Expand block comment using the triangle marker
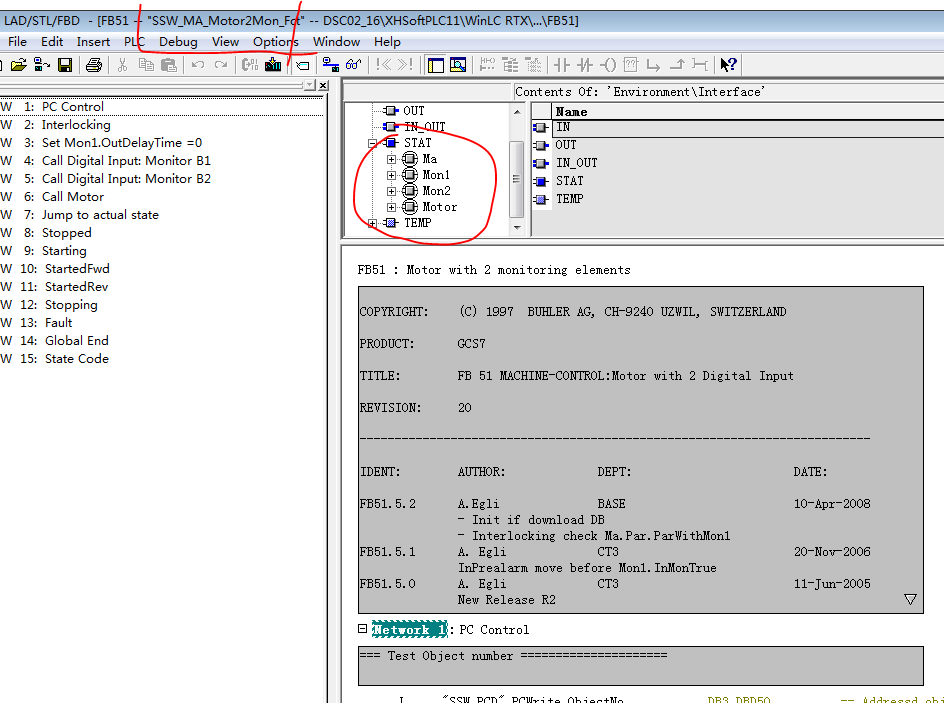Image resolution: width=944 pixels, height=703 pixels. [910, 599]
